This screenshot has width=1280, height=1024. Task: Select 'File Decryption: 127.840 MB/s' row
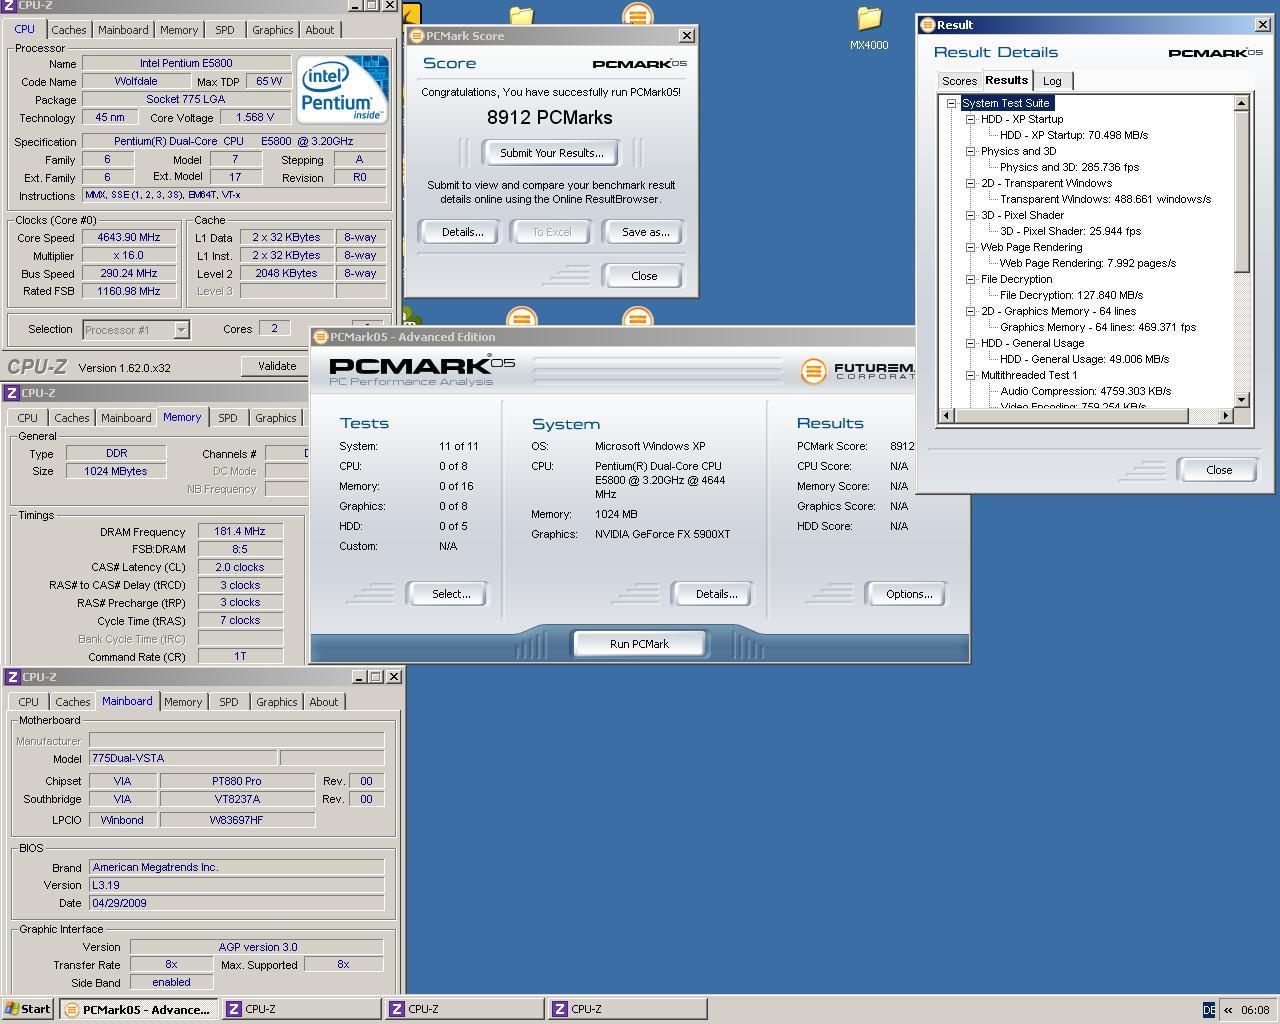[1071, 295]
